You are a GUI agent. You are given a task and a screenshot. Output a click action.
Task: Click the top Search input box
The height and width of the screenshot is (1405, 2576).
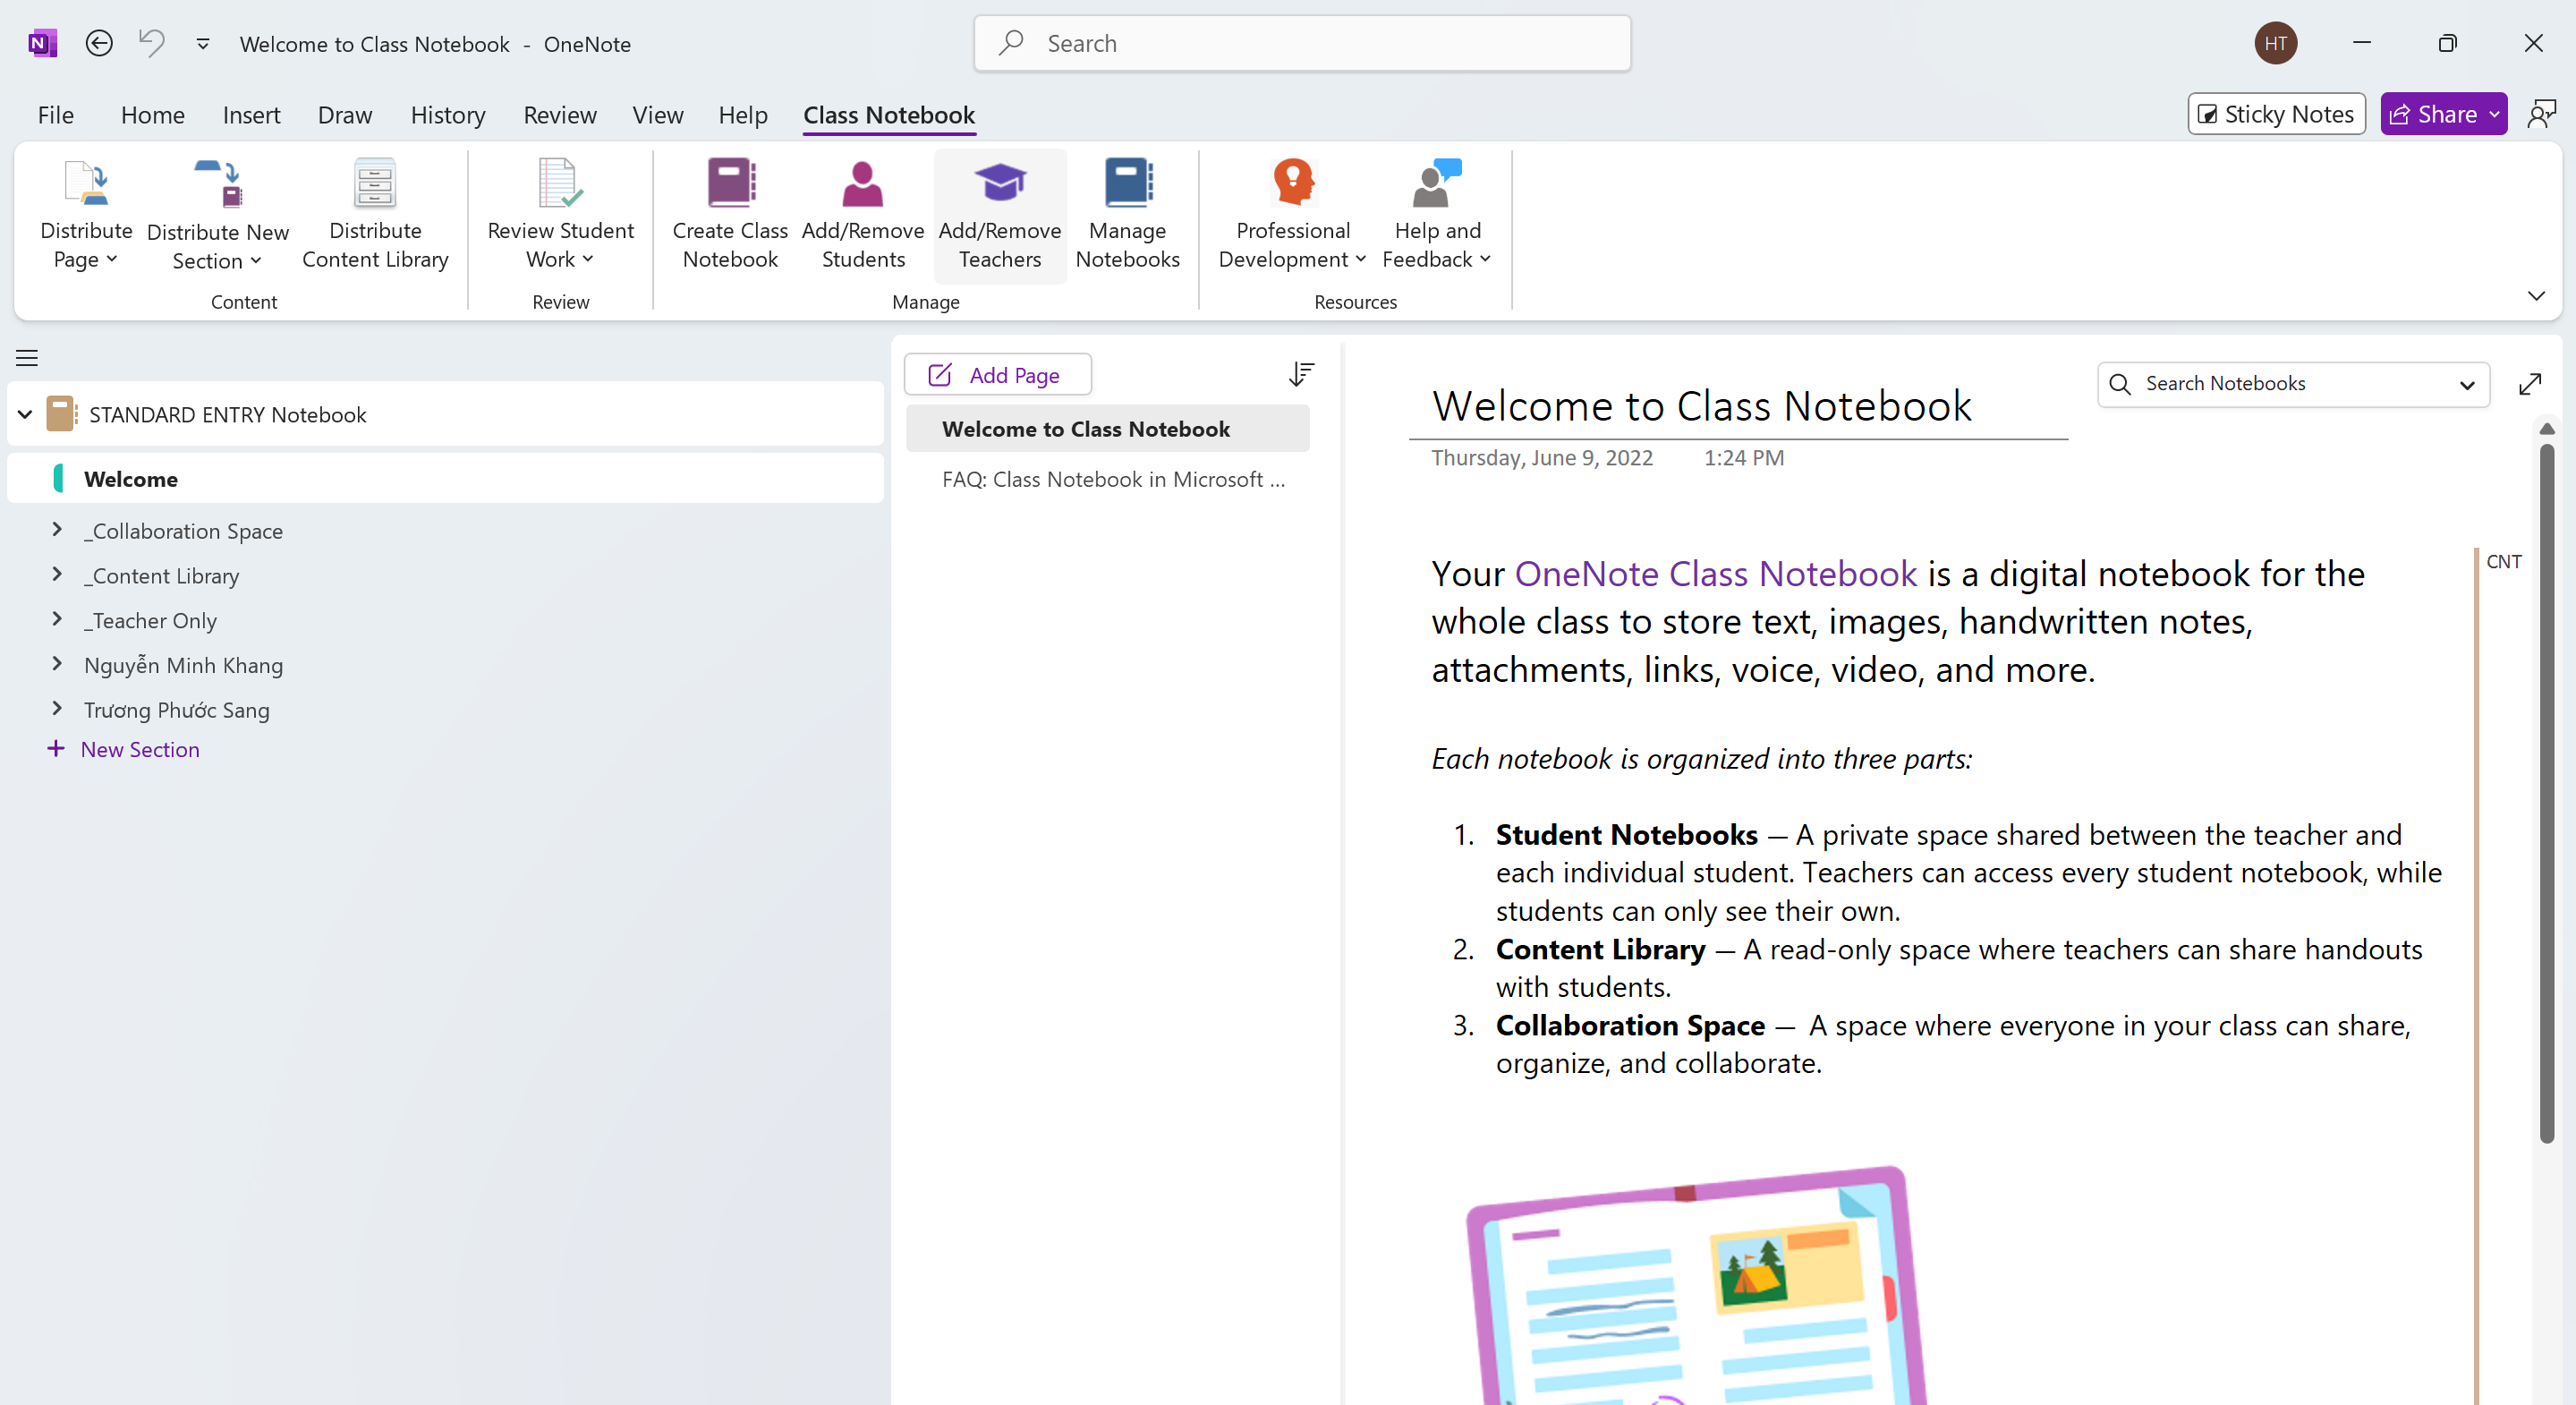pos(1302,44)
